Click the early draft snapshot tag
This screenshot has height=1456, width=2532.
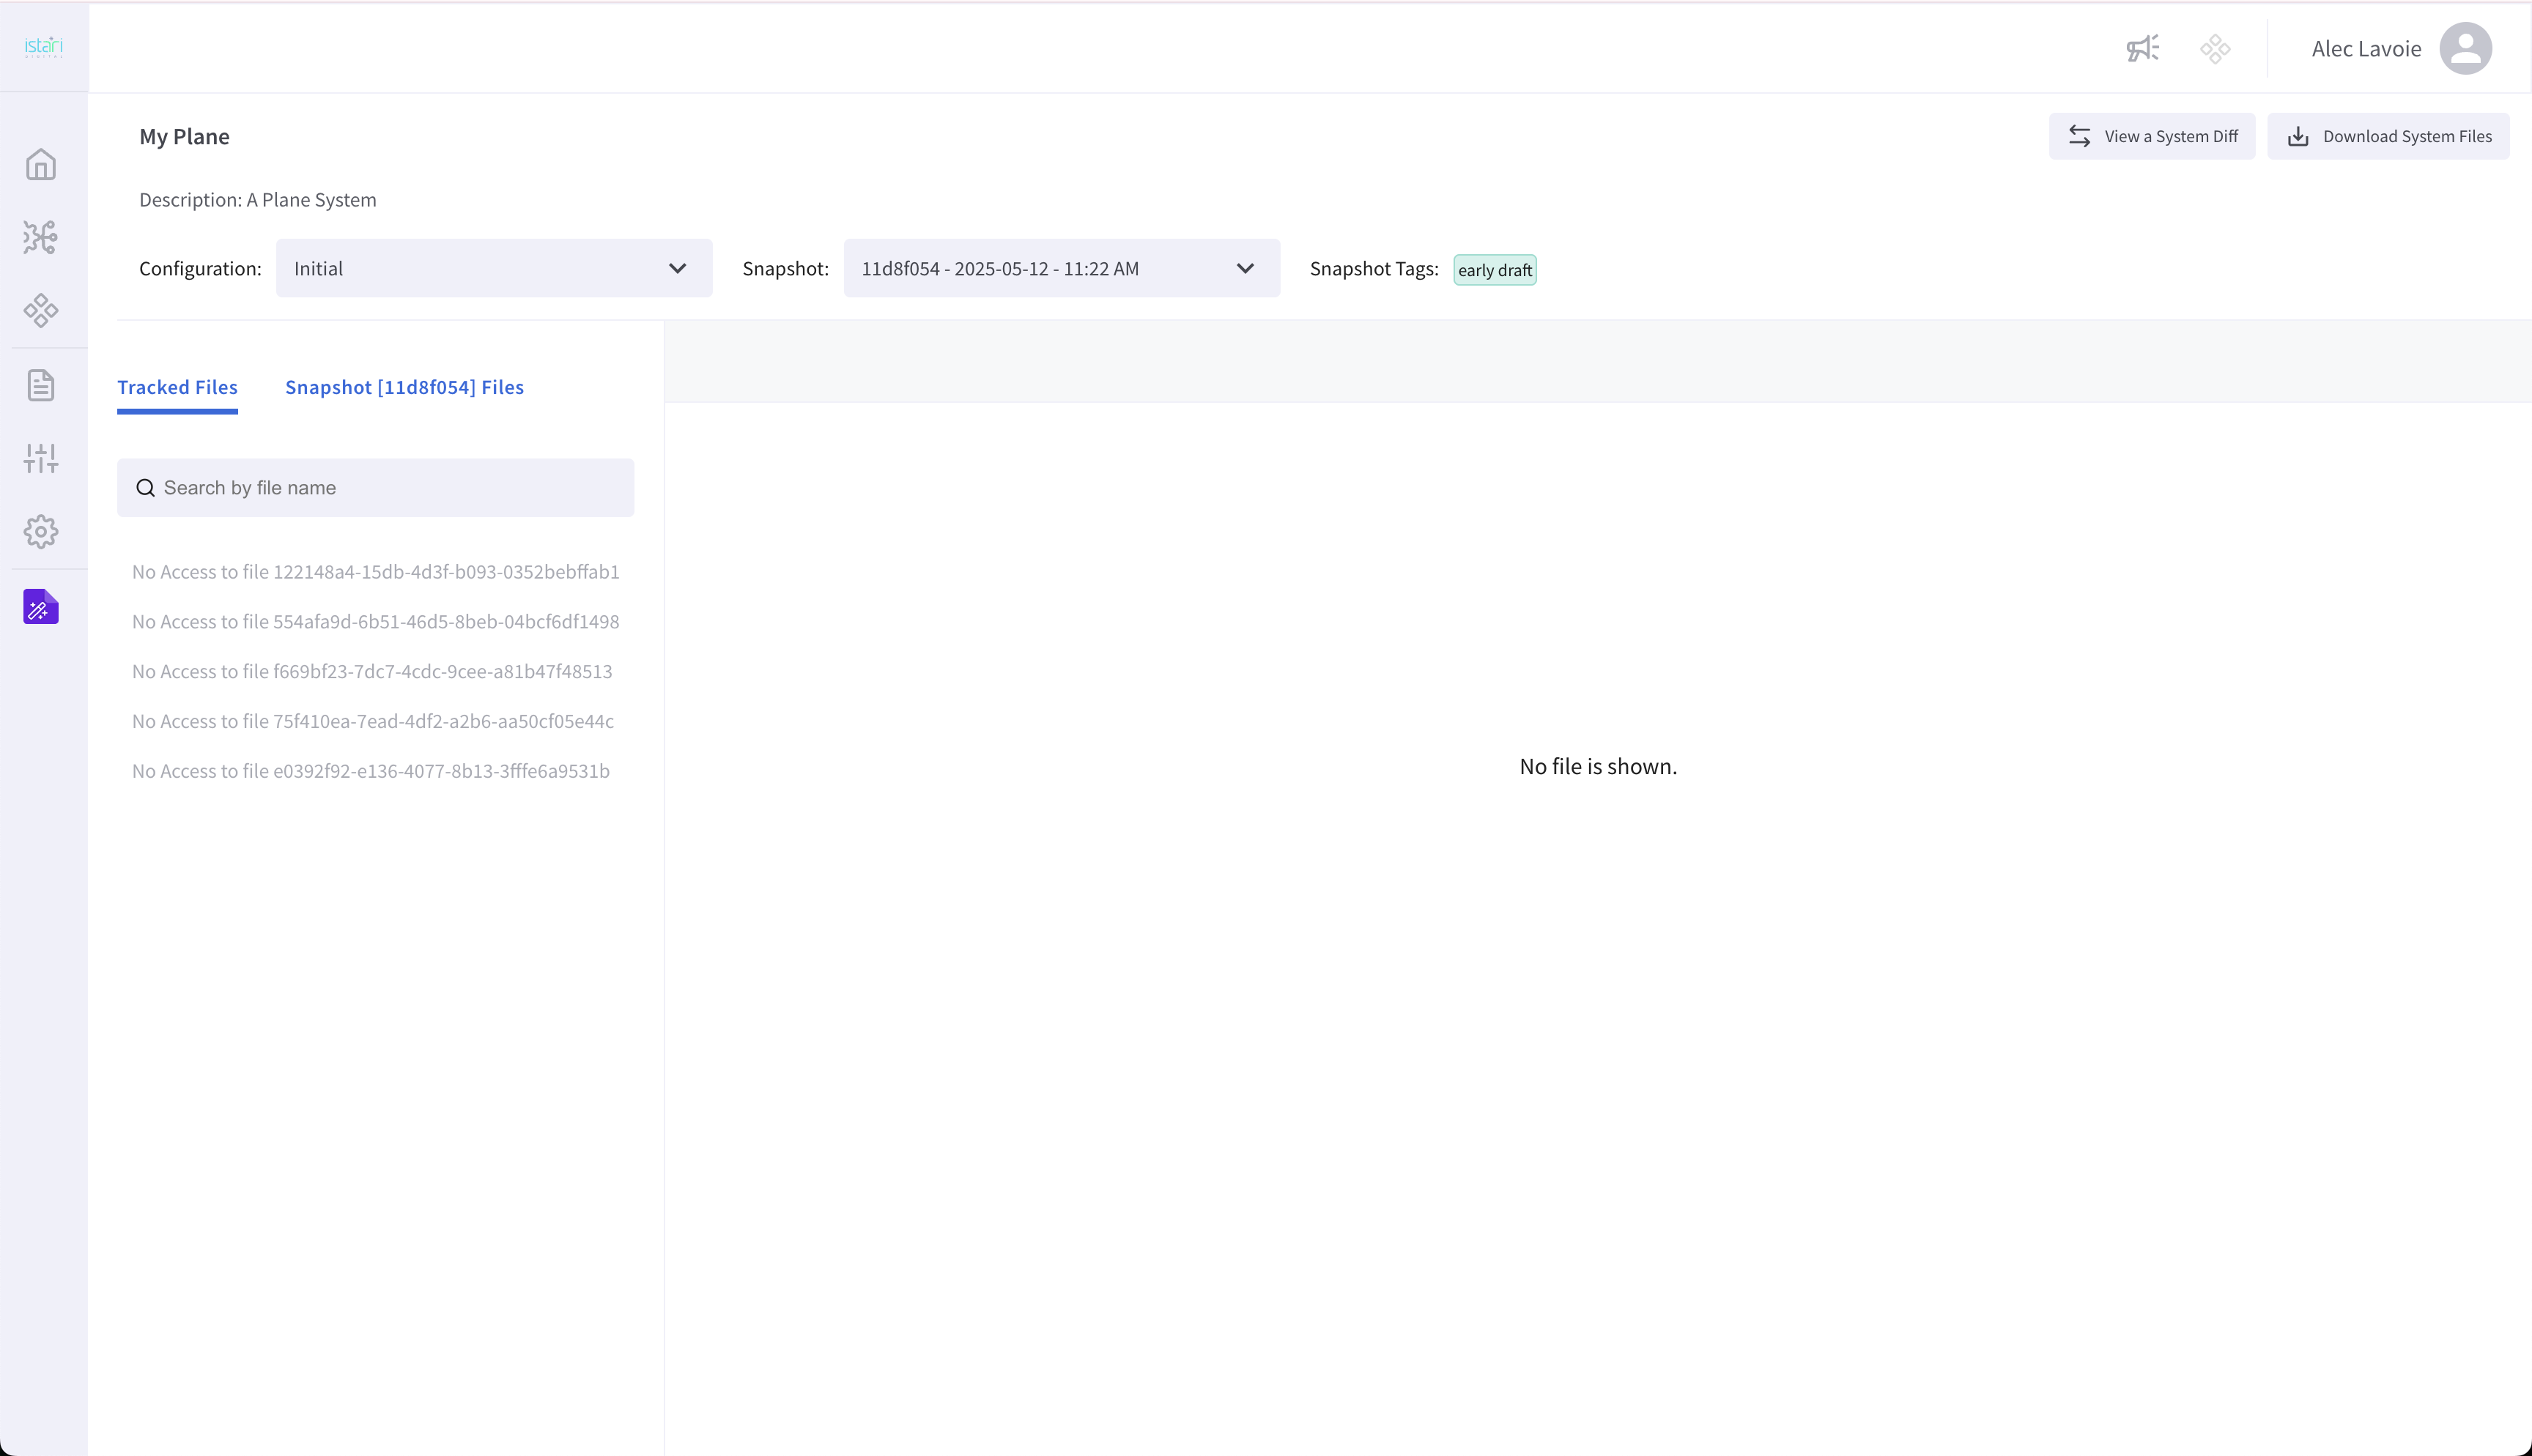1494,270
